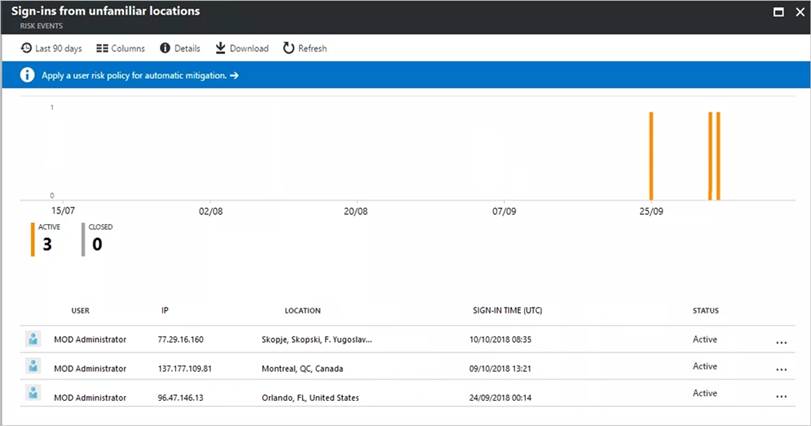Select the ACTIVE 3 status filter
Image resolution: width=811 pixels, height=426 pixels.
(x=47, y=239)
